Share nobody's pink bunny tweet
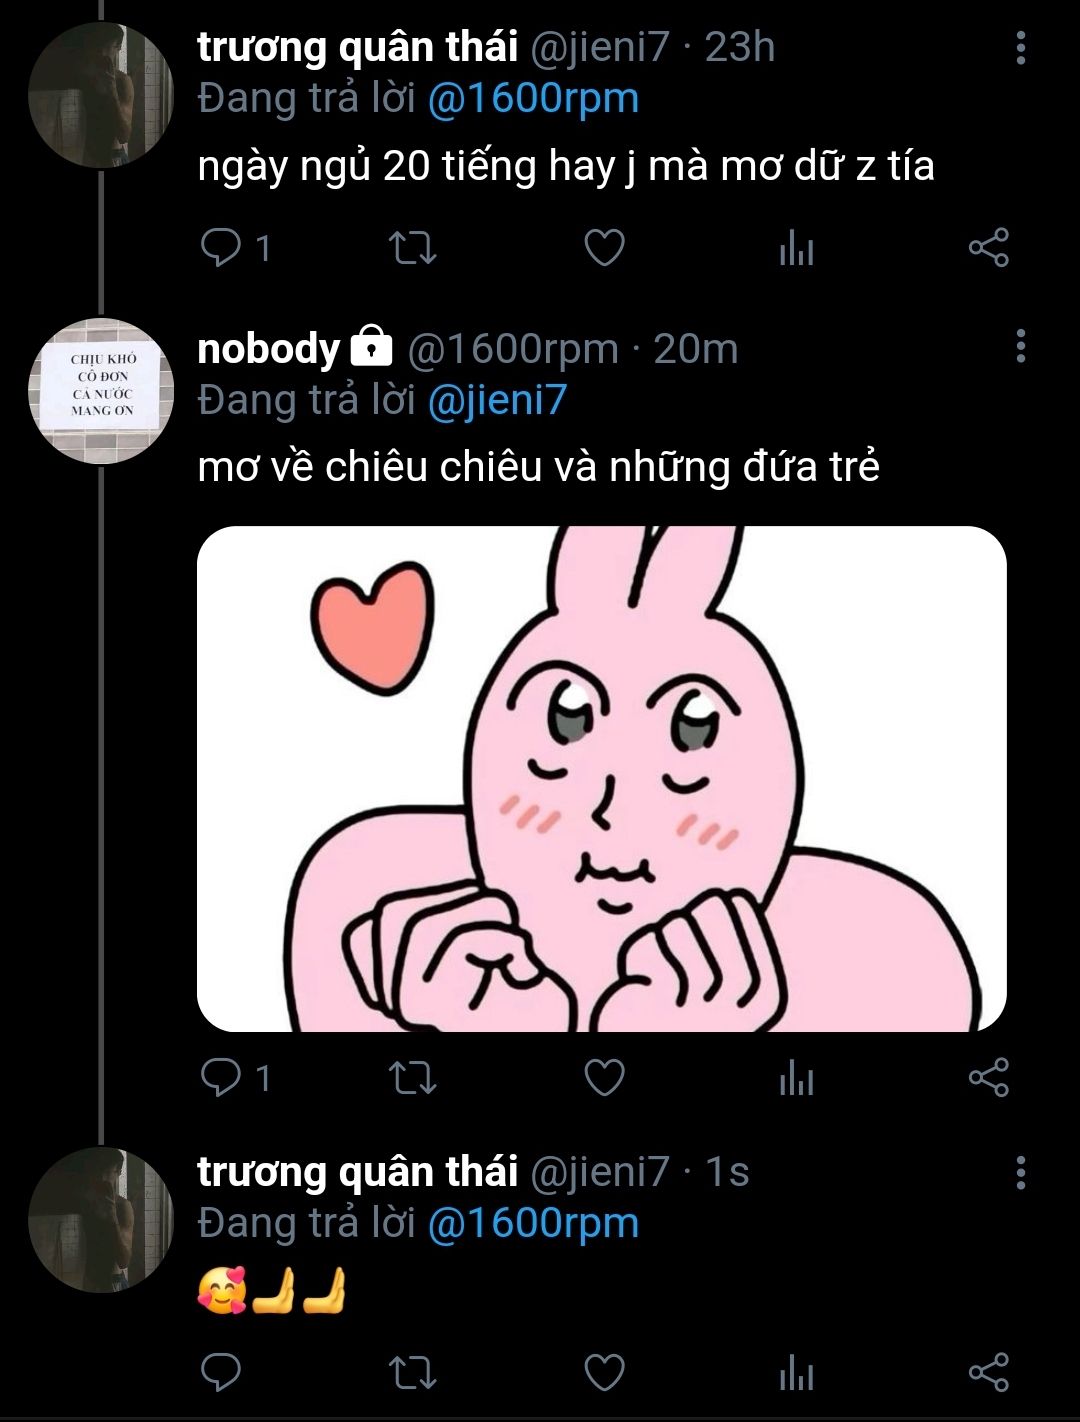1080x1422 pixels. [x=988, y=1077]
